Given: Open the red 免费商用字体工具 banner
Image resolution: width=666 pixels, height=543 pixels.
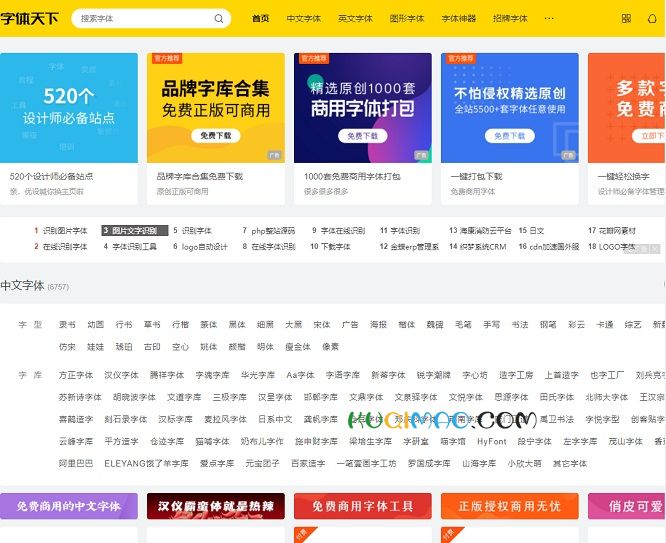Looking at the screenshot, I should coord(362,506).
